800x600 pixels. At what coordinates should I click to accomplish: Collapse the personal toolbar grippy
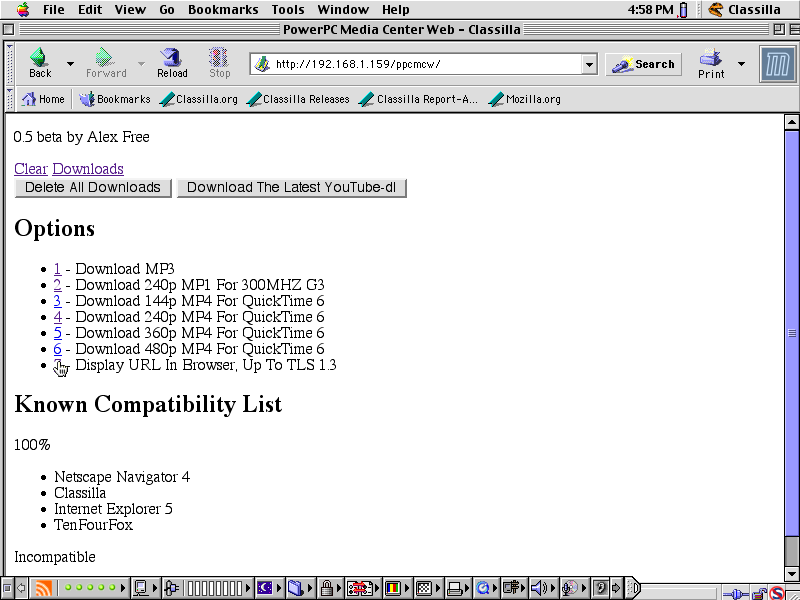(x=10, y=99)
